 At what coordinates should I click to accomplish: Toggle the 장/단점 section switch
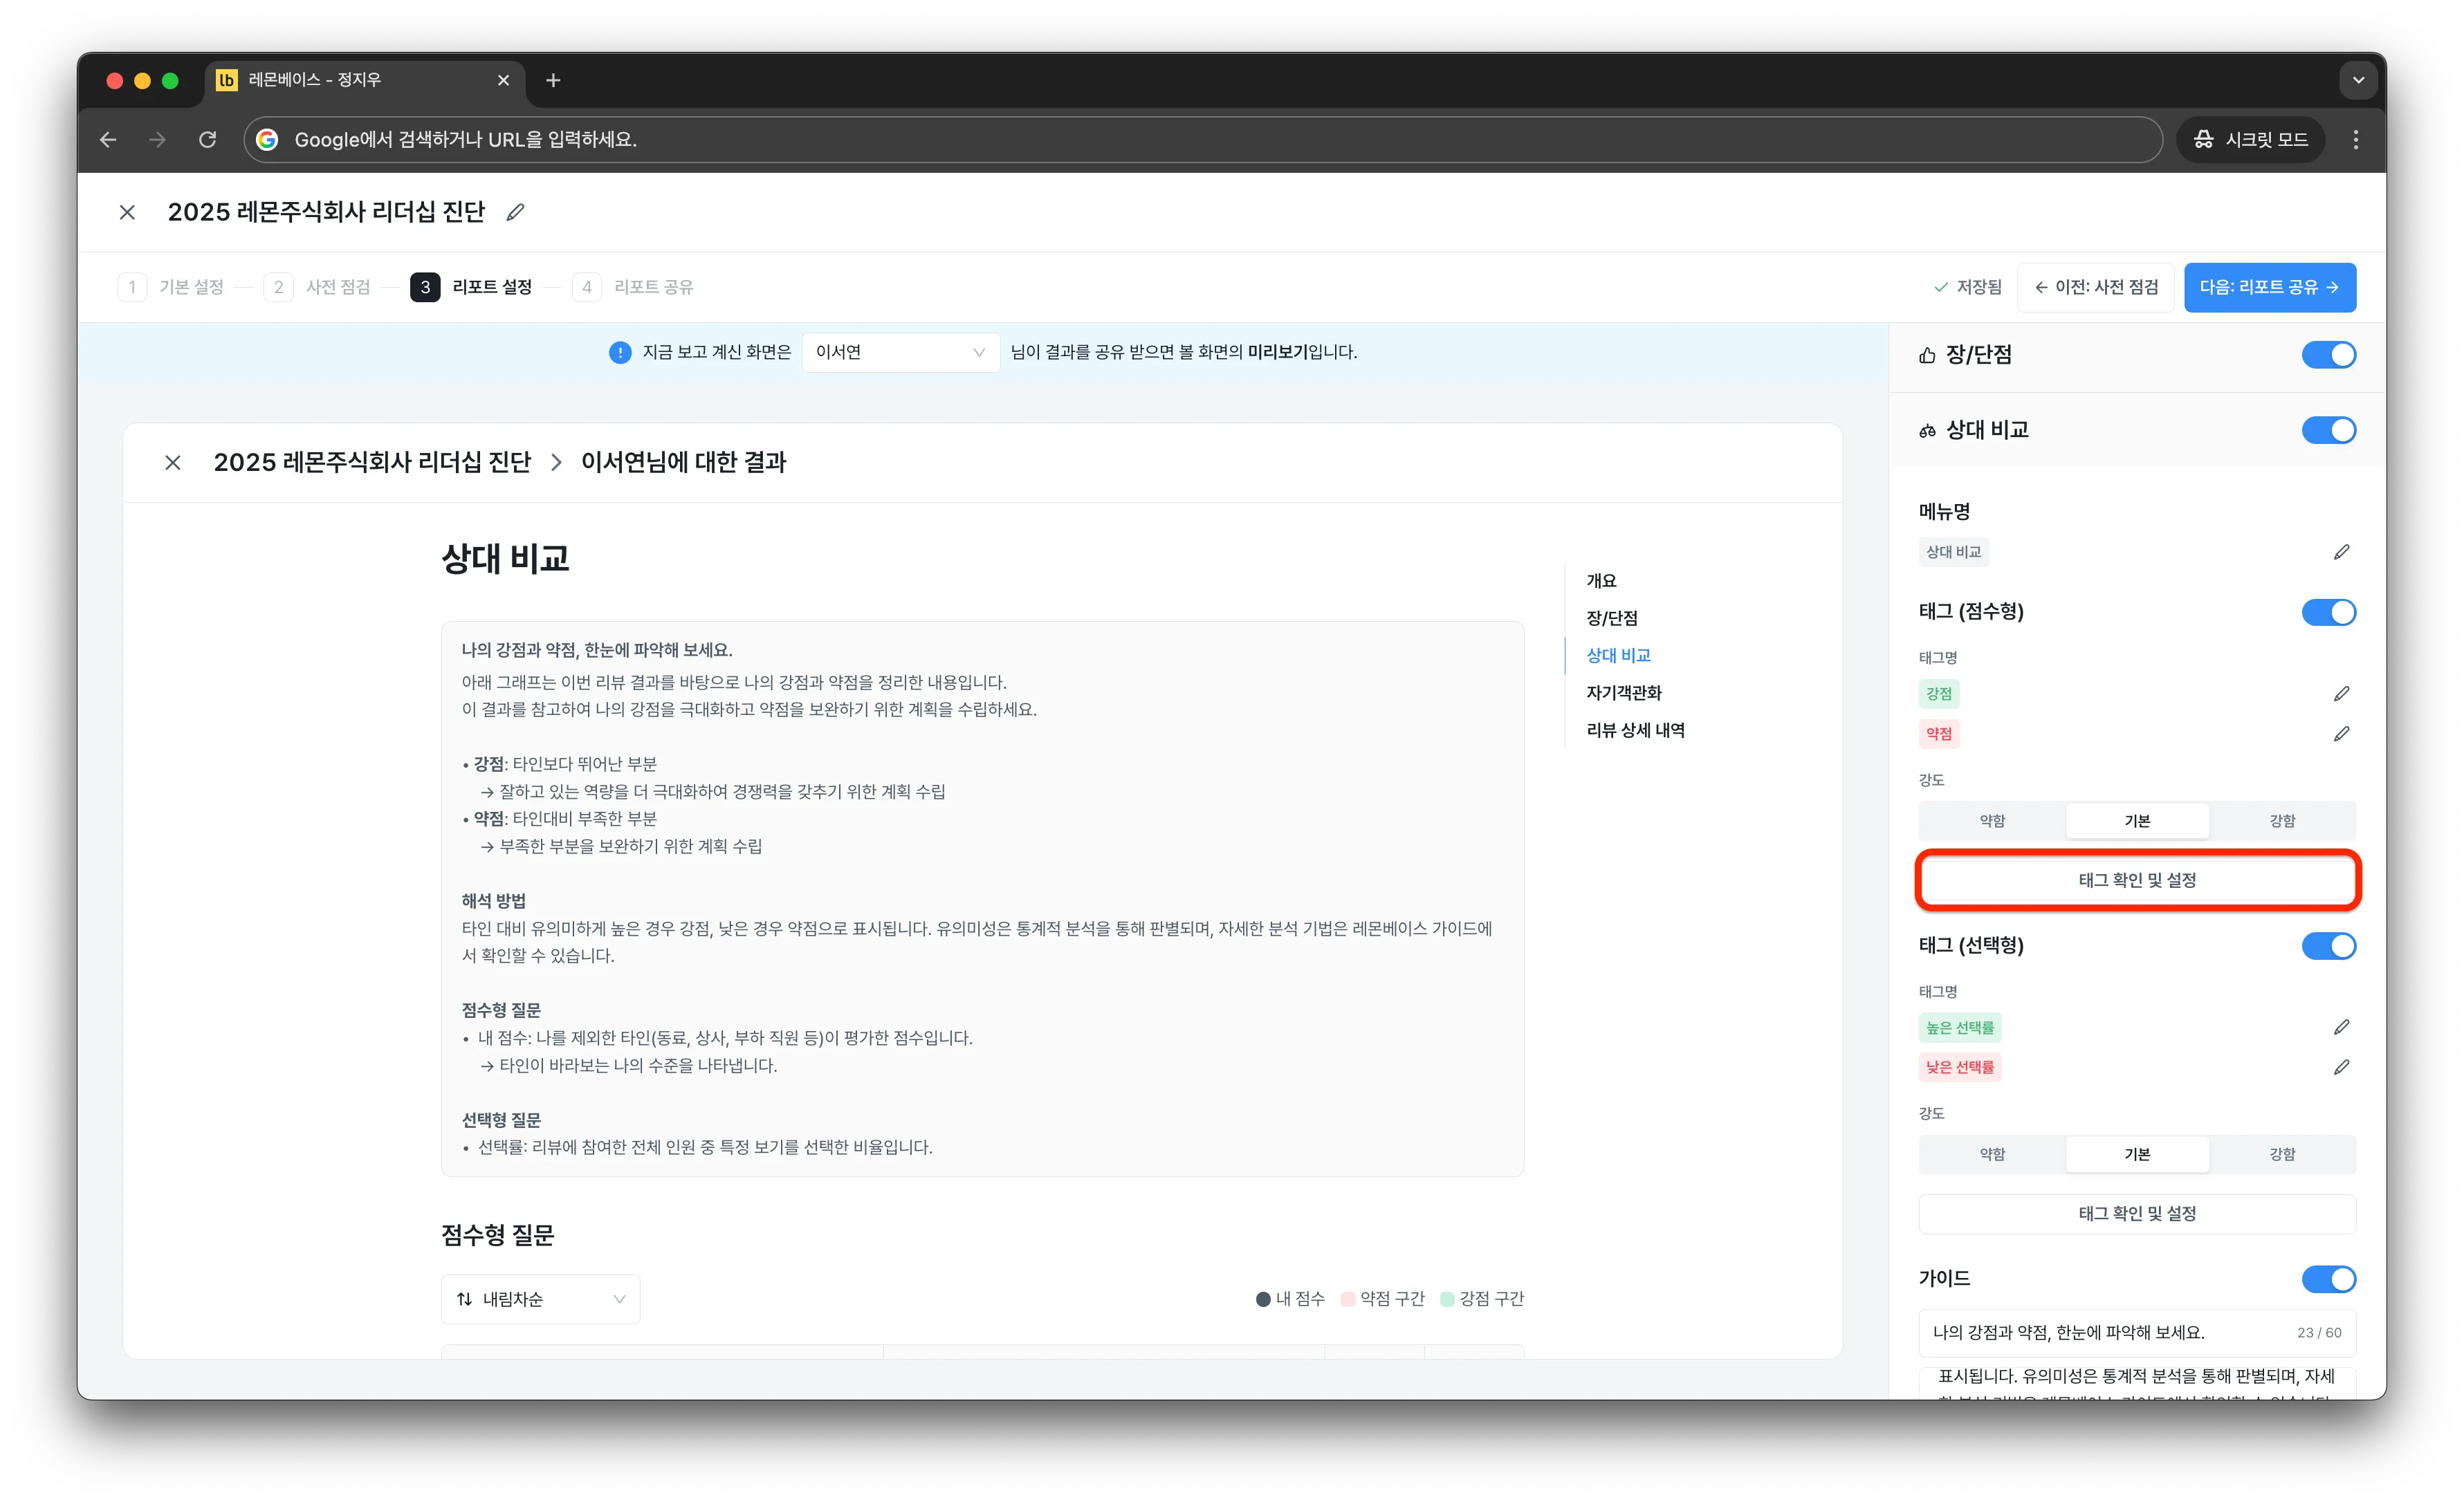pos(2328,355)
